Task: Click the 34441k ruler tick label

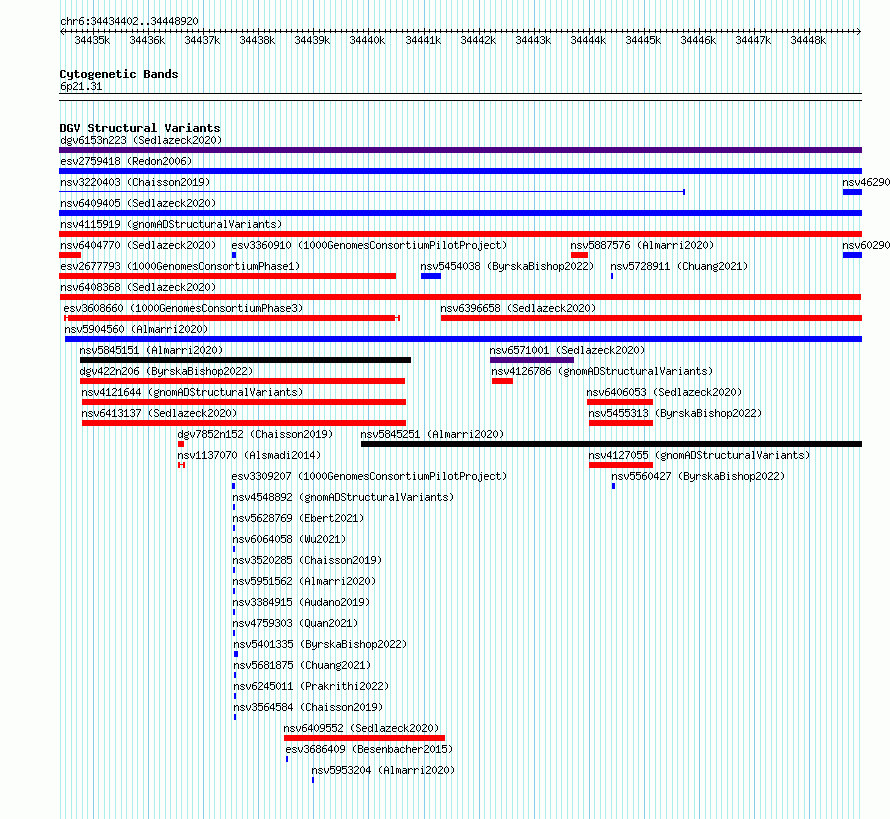Action: click(x=423, y=40)
